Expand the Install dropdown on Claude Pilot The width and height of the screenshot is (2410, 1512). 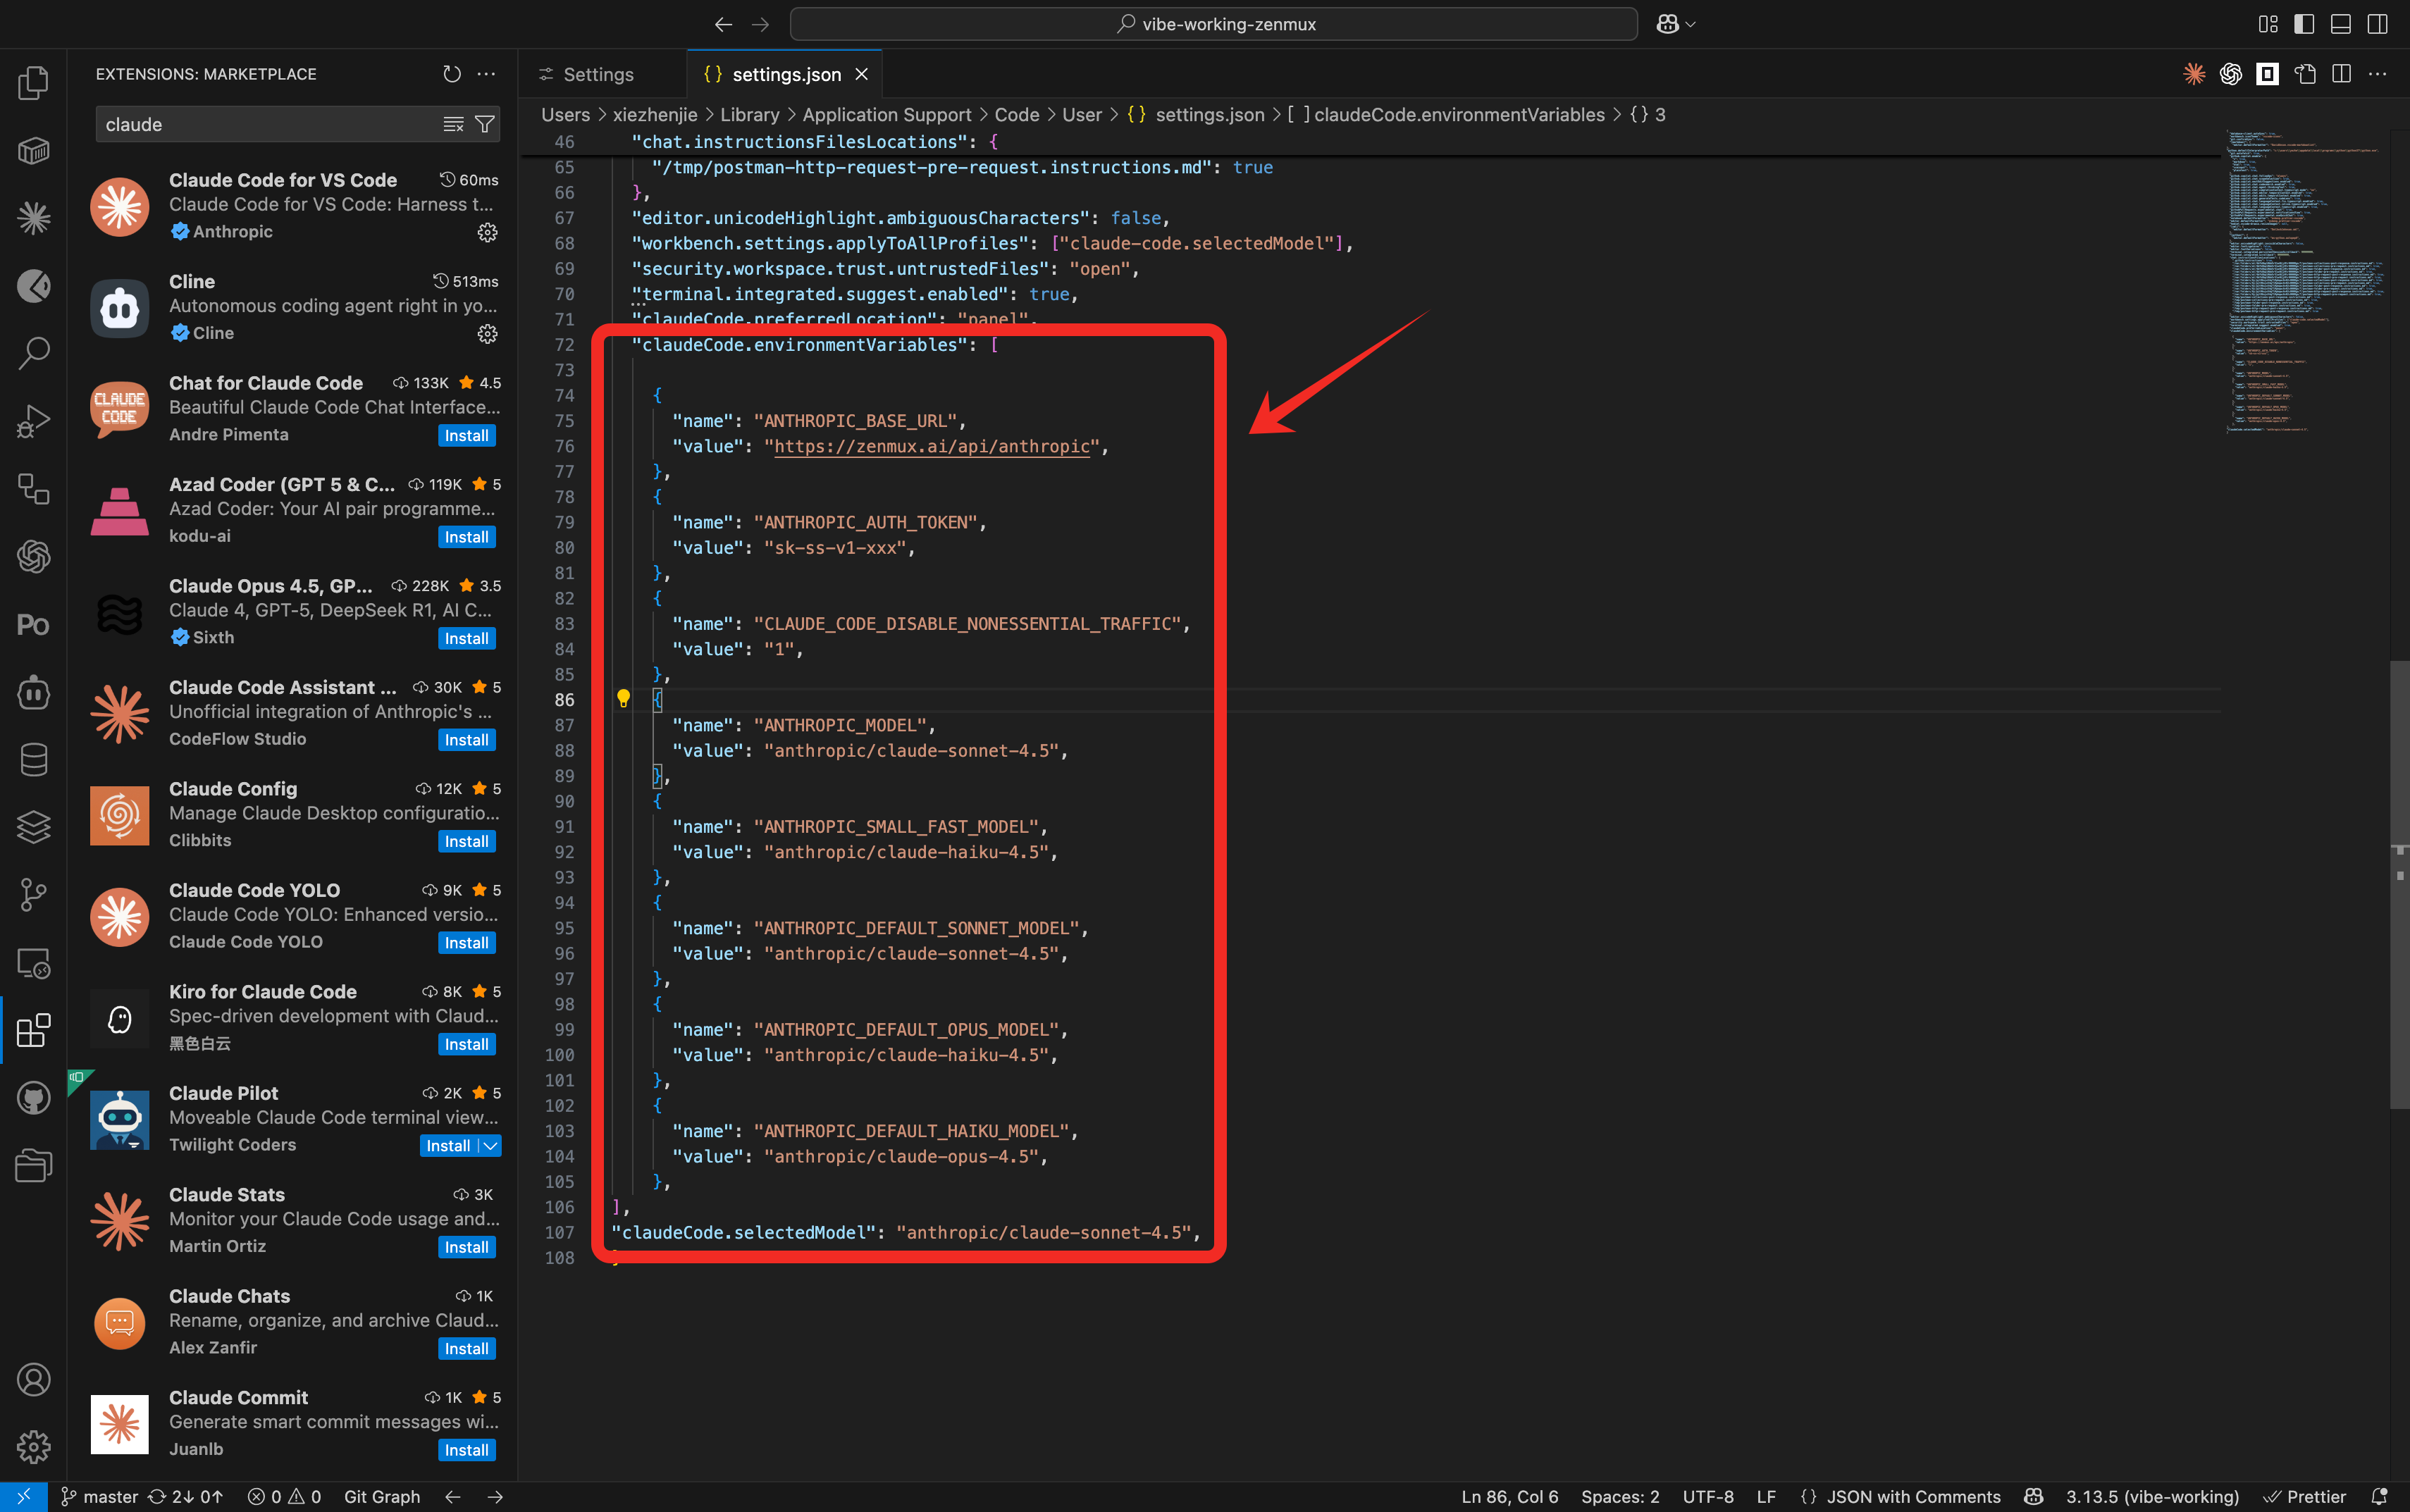tap(491, 1145)
